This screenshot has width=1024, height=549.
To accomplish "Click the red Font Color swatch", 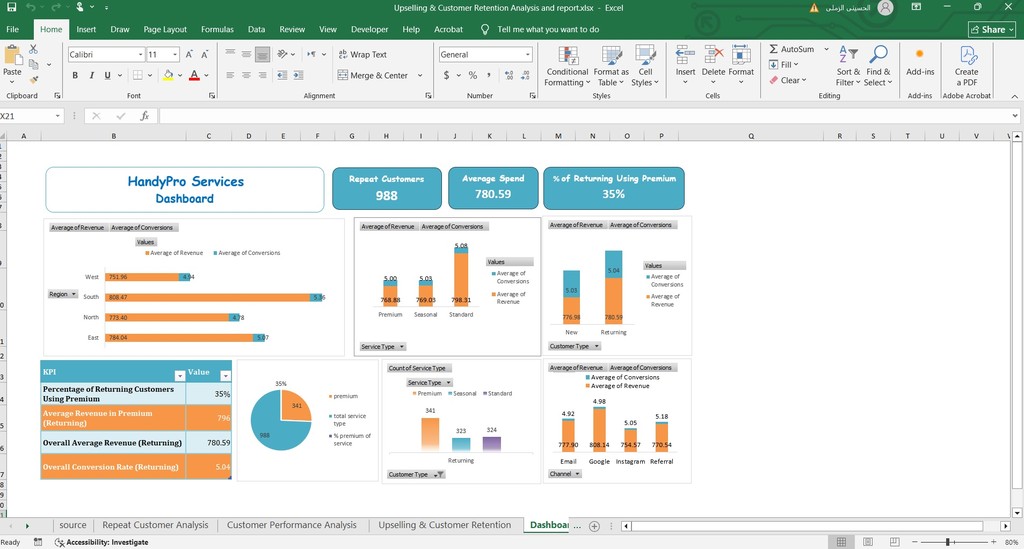I will pos(194,76).
